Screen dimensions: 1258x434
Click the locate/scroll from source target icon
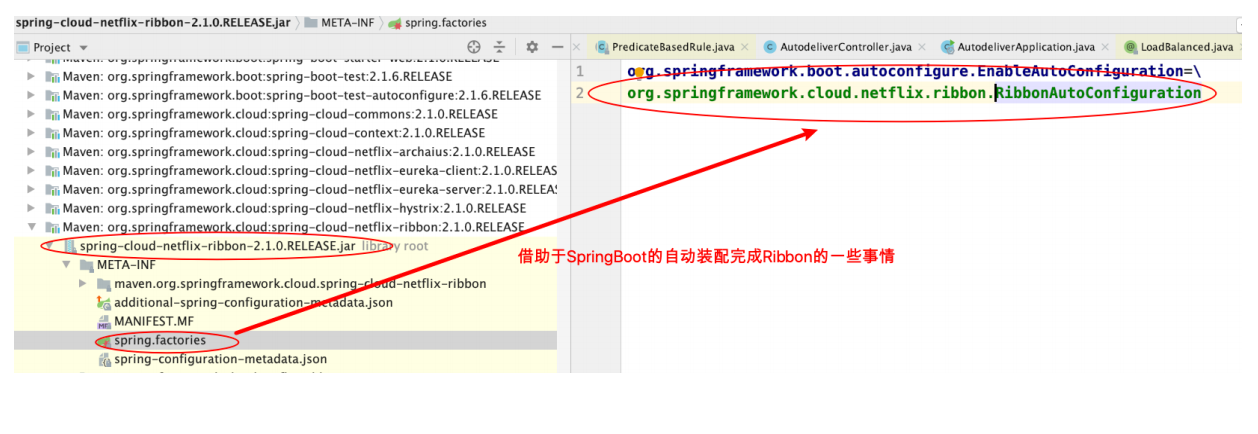coord(474,47)
